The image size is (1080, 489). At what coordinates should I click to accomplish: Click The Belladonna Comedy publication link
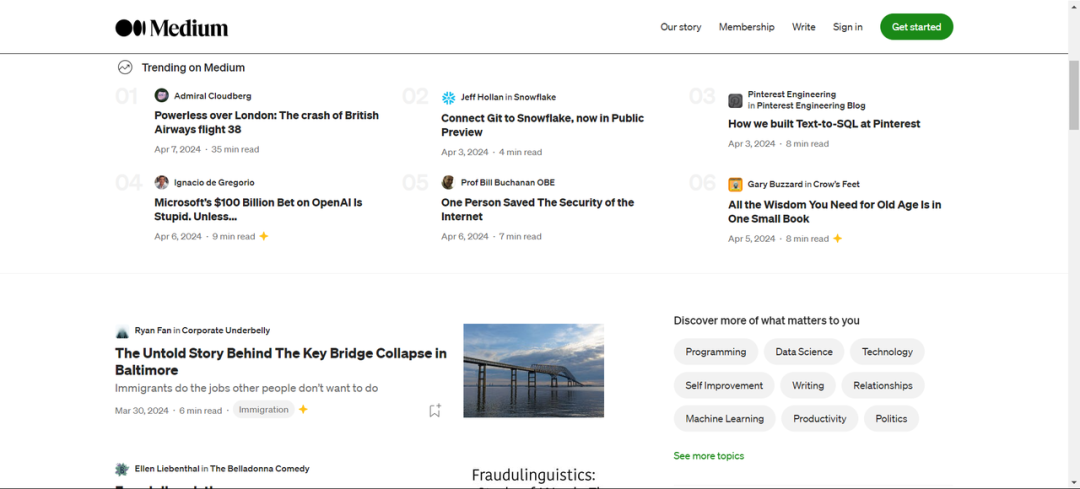pyautogui.click(x=260, y=469)
